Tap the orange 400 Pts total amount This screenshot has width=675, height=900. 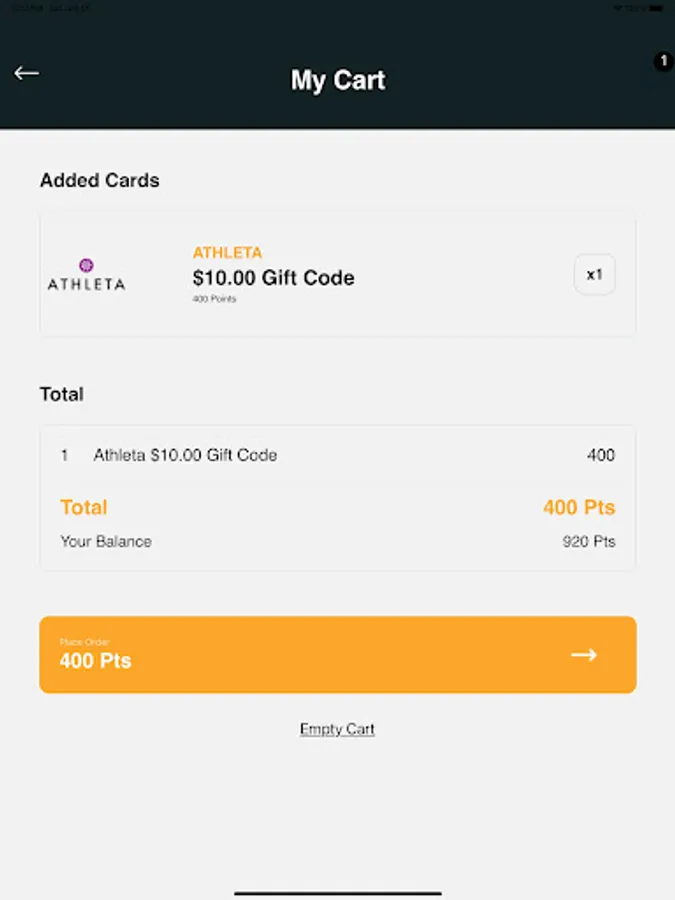[x=579, y=508]
